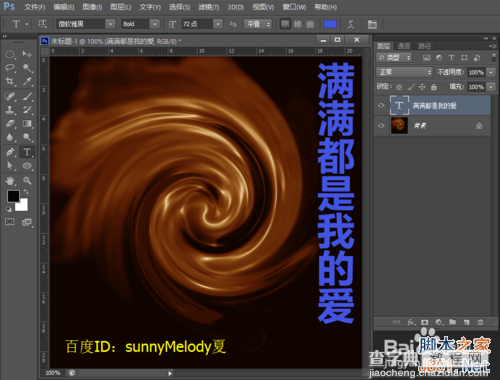Image resolution: width=500 pixels, height=380 pixels.
Task: Toggle lock position
Action: pyautogui.click(x=422, y=87)
